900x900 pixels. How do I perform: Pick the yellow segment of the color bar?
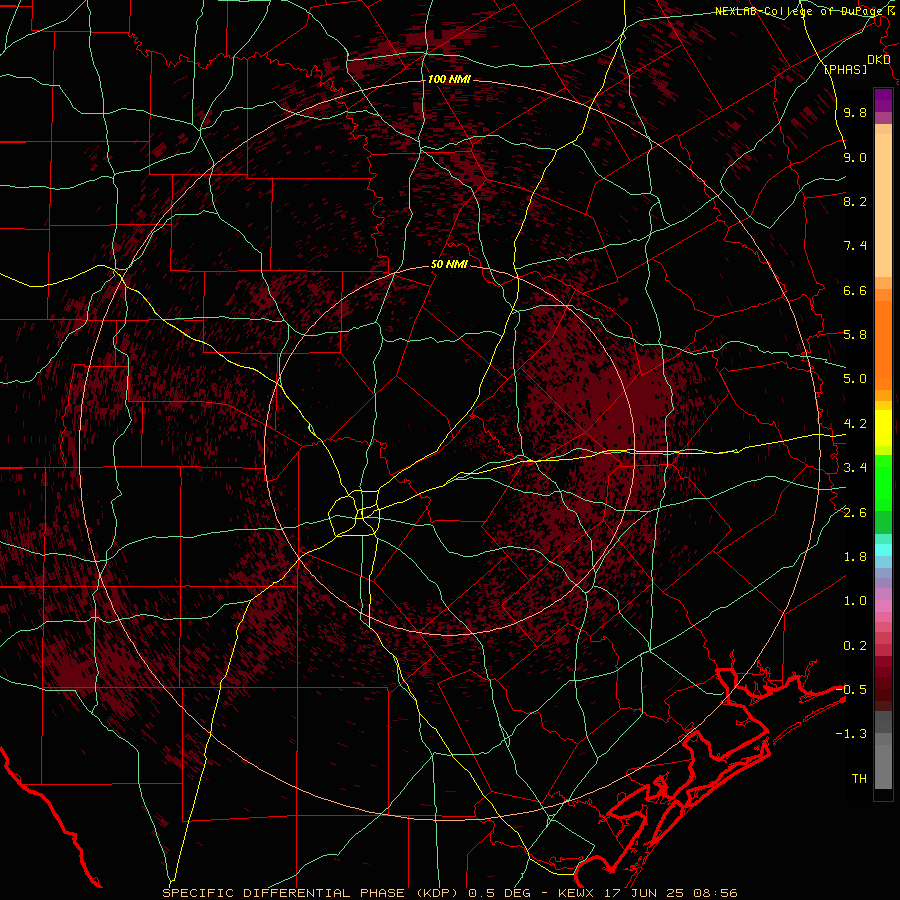[x=883, y=428]
